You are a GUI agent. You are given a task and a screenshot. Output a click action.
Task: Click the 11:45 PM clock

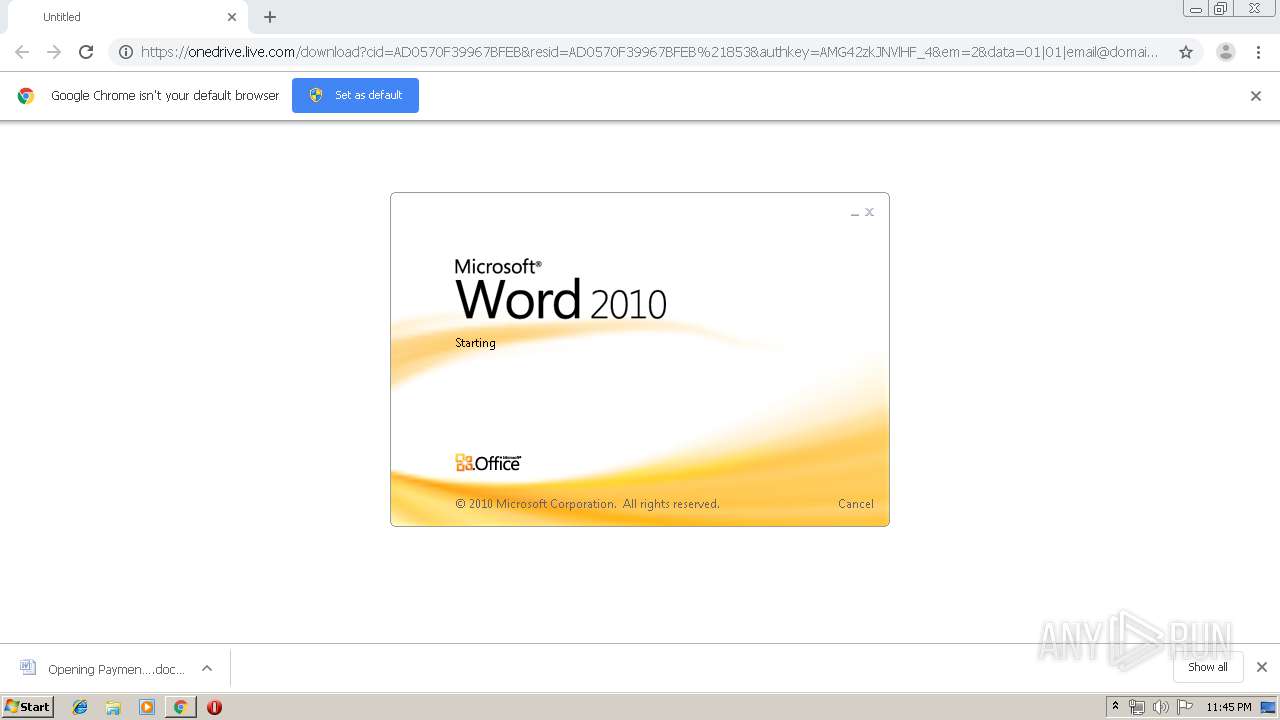[x=1229, y=707]
